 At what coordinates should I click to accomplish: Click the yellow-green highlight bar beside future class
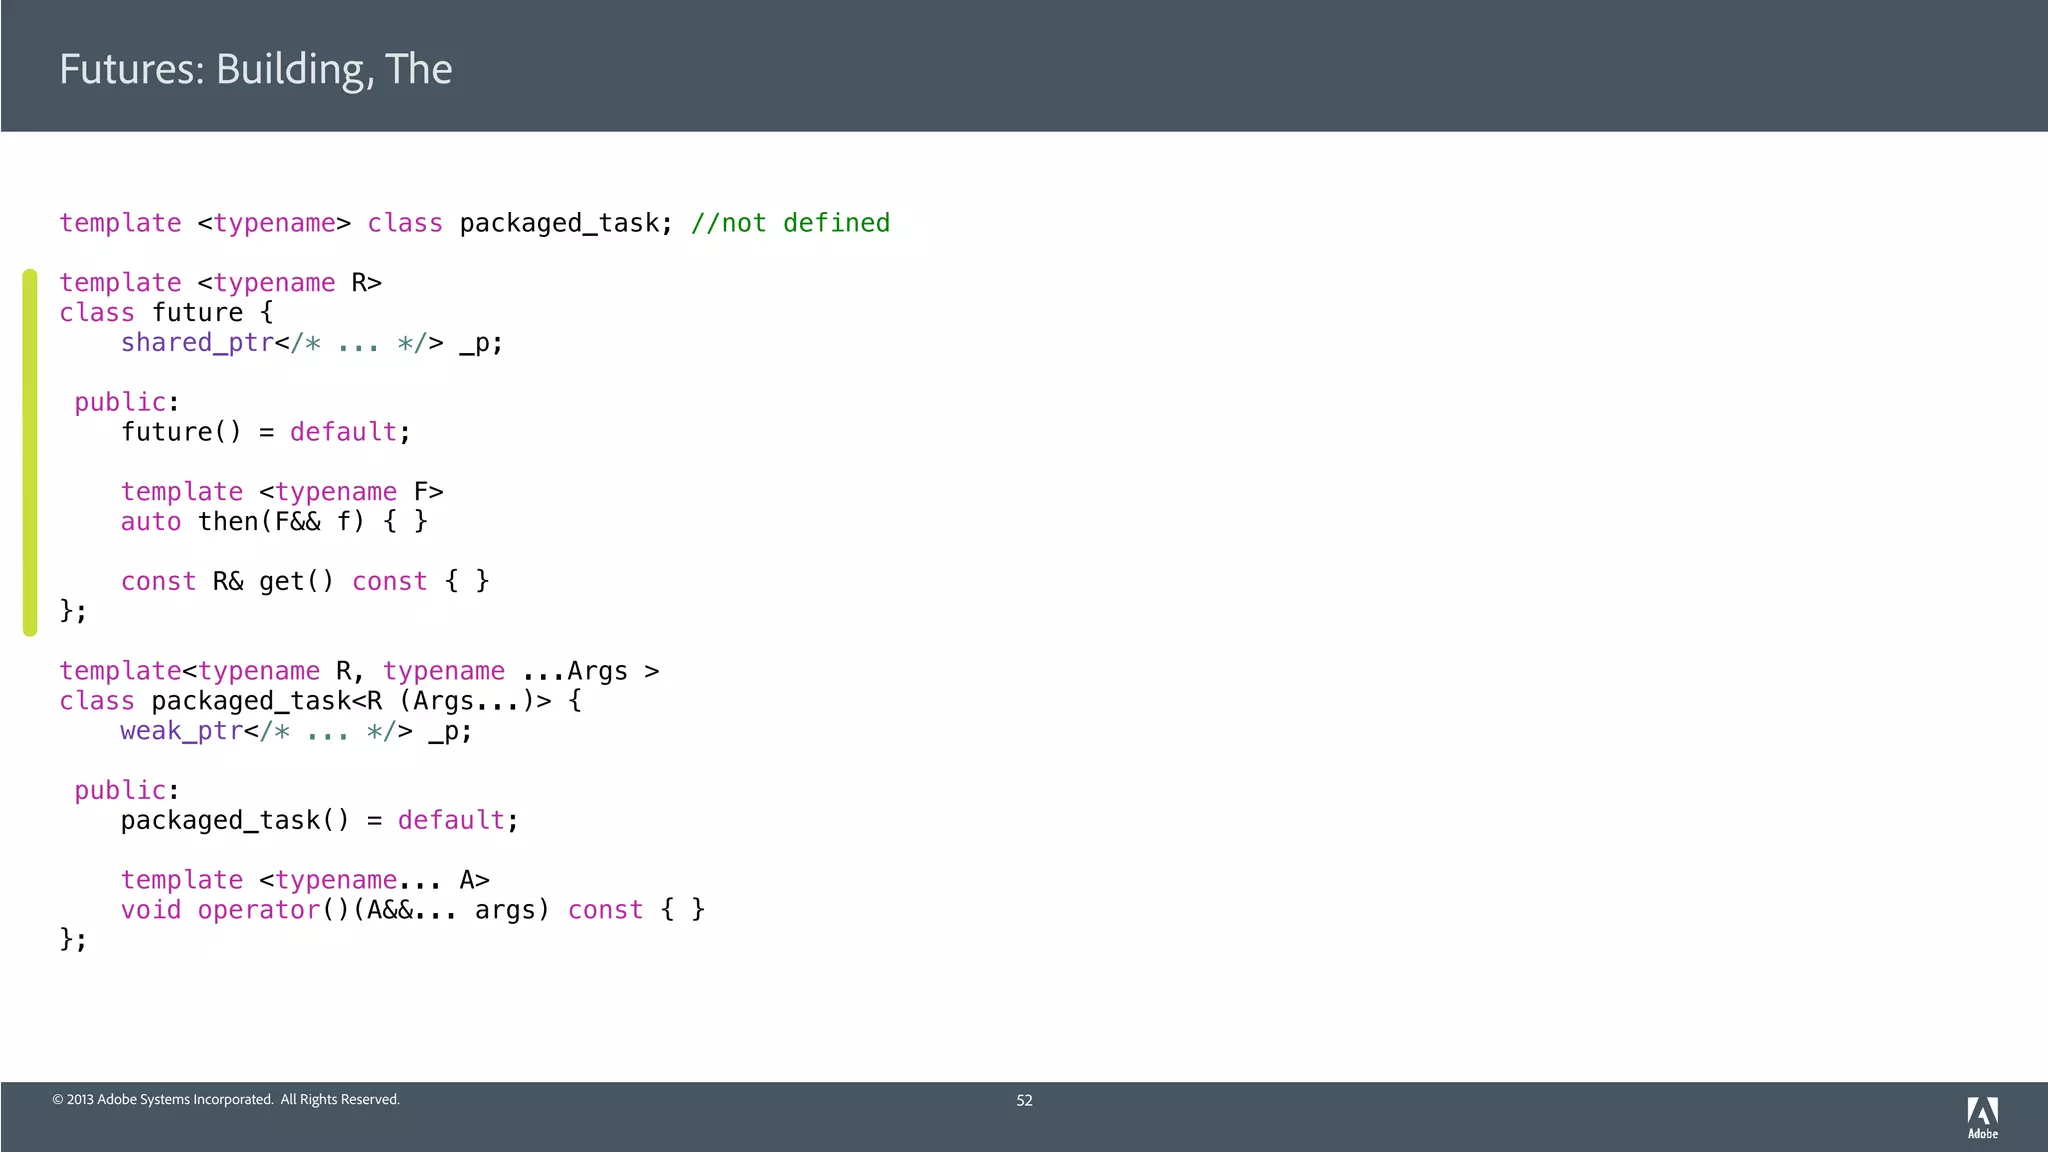point(30,452)
